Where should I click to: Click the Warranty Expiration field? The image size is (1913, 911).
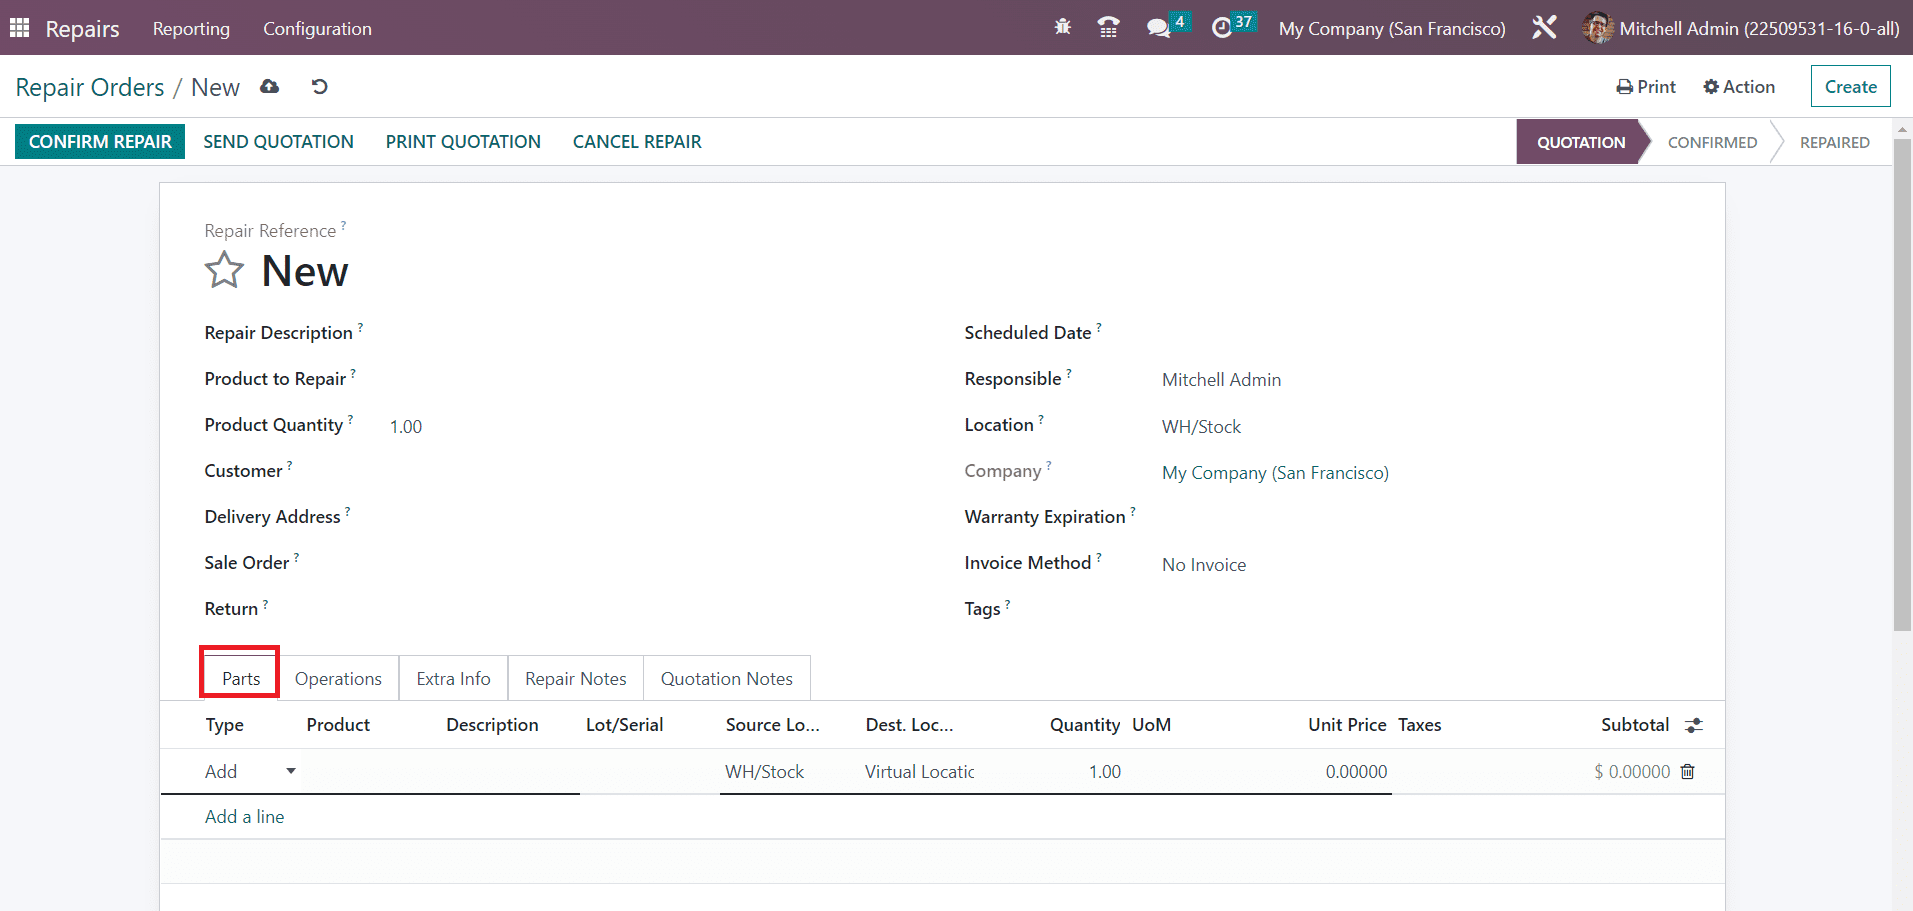pos(1420,518)
